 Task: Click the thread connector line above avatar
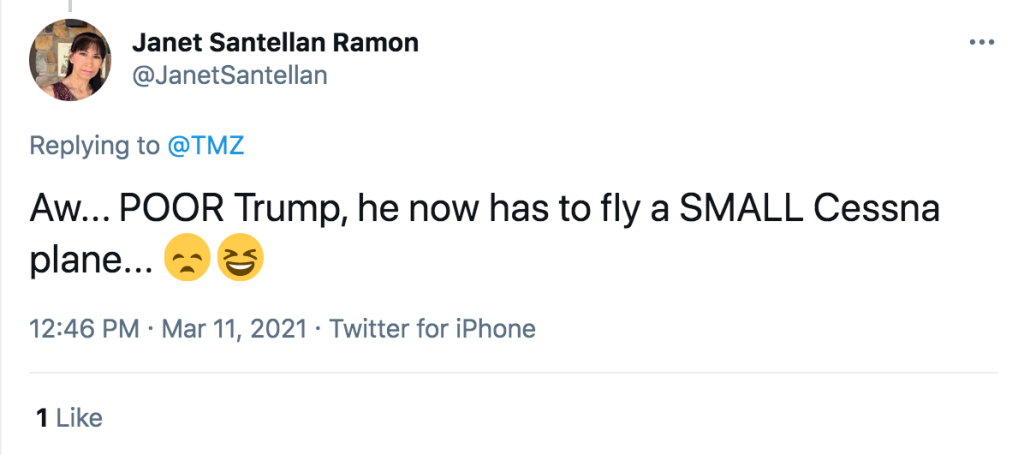click(x=69, y=5)
